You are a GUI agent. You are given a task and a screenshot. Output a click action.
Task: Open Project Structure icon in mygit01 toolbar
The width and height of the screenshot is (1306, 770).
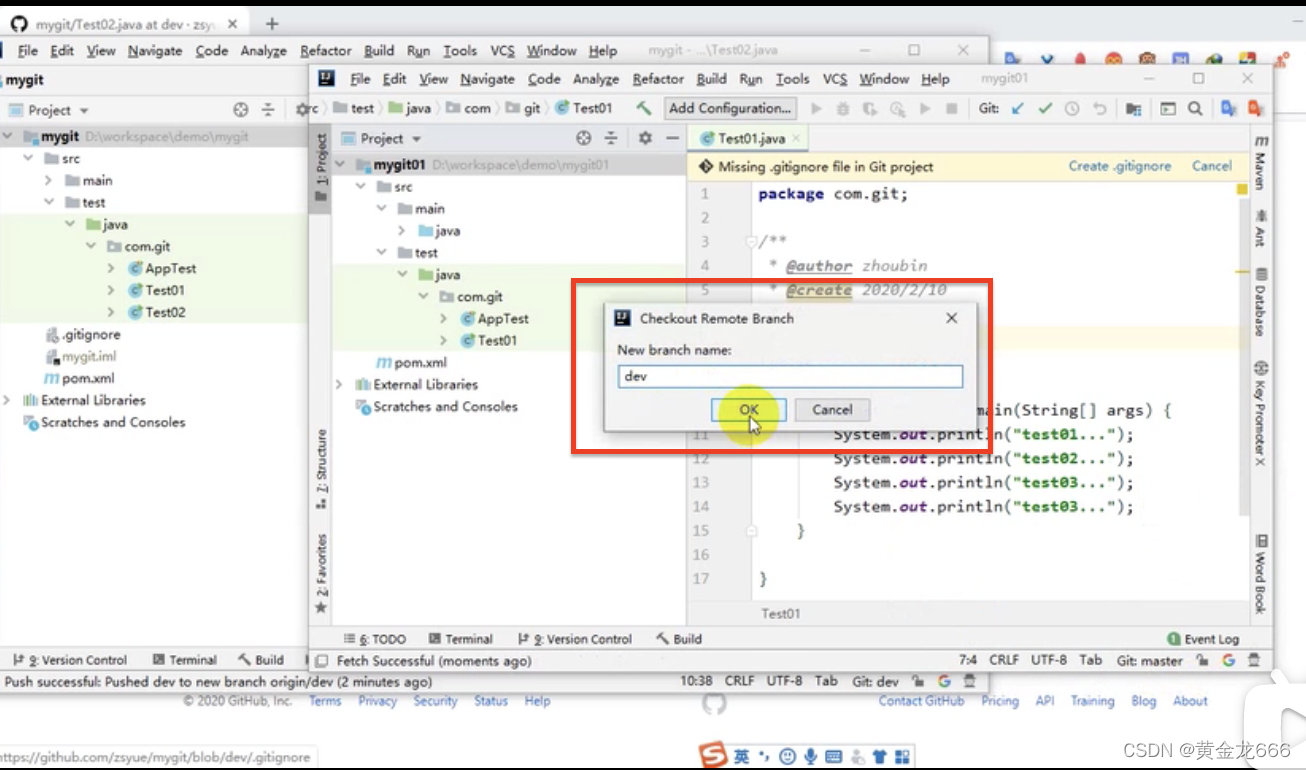pyautogui.click(x=1133, y=109)
